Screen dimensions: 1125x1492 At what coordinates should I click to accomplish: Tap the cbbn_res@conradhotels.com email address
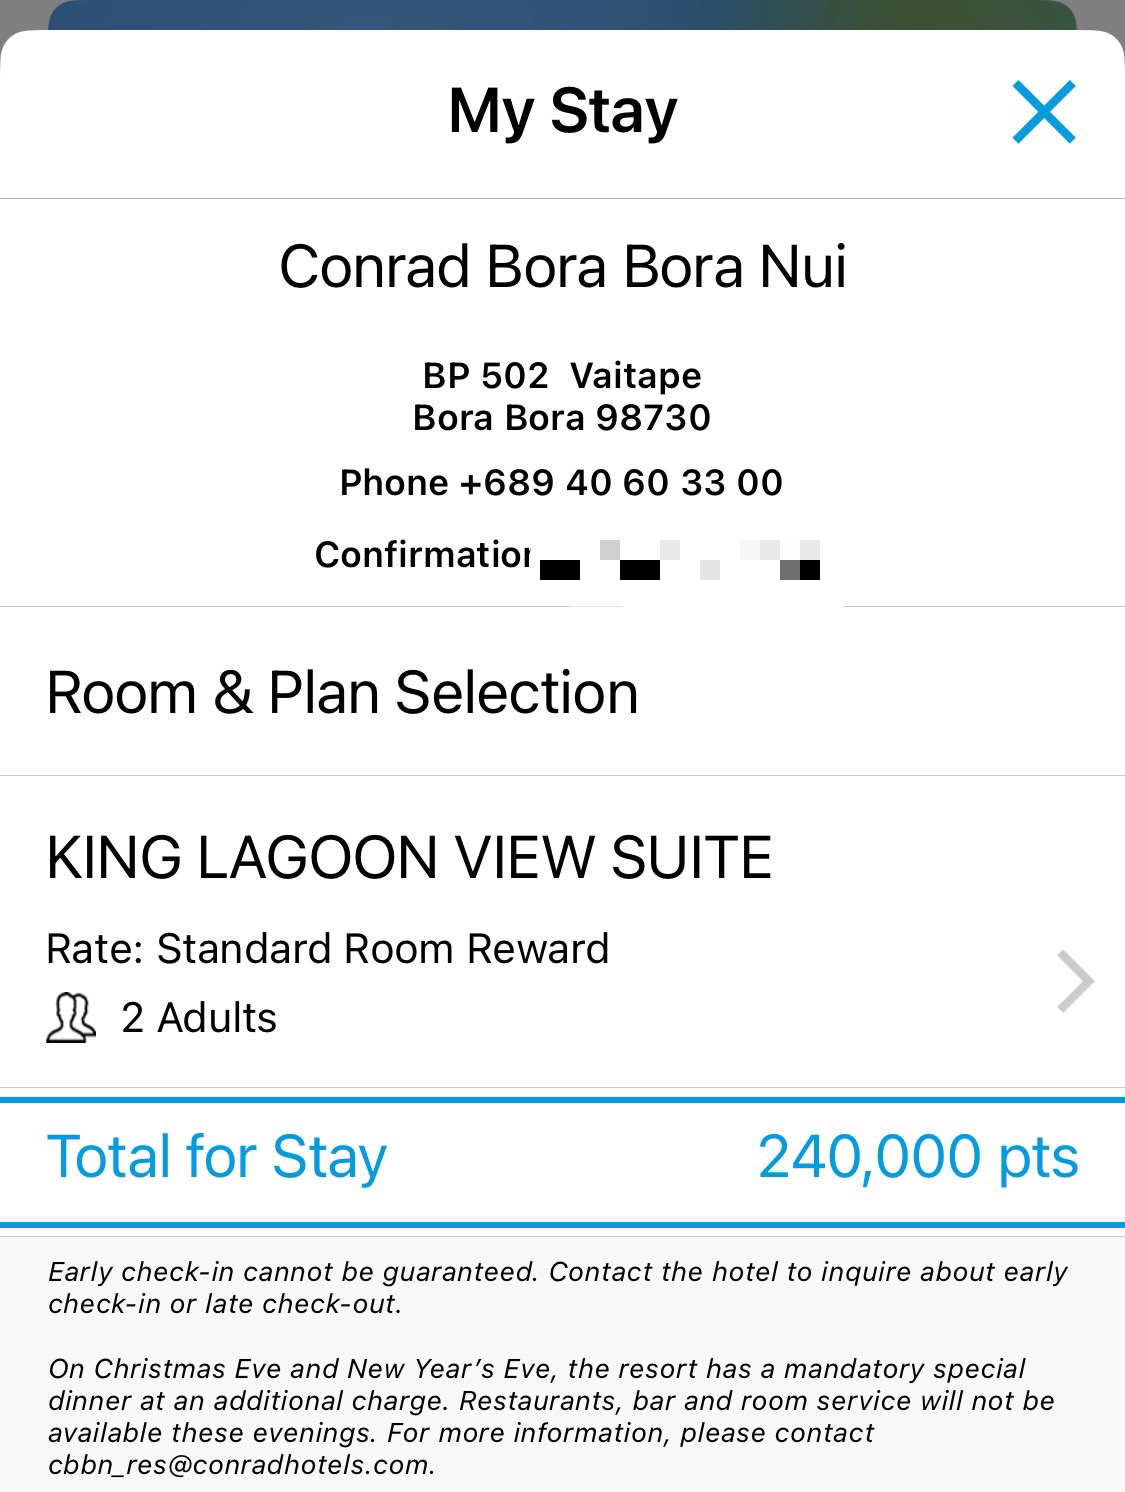click(x=242, y=1465)
